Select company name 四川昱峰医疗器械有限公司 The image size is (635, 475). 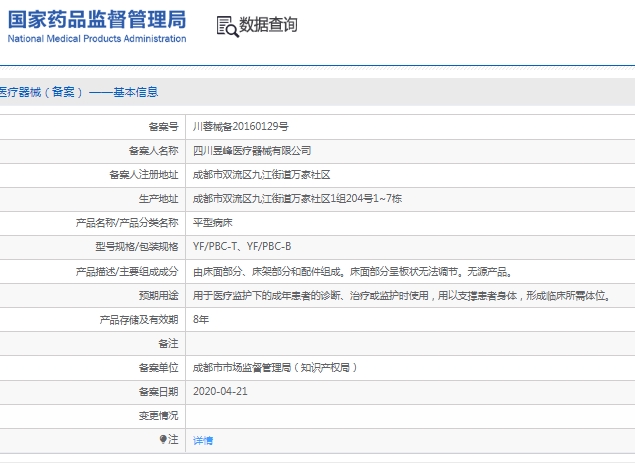[x=252, y=151]
